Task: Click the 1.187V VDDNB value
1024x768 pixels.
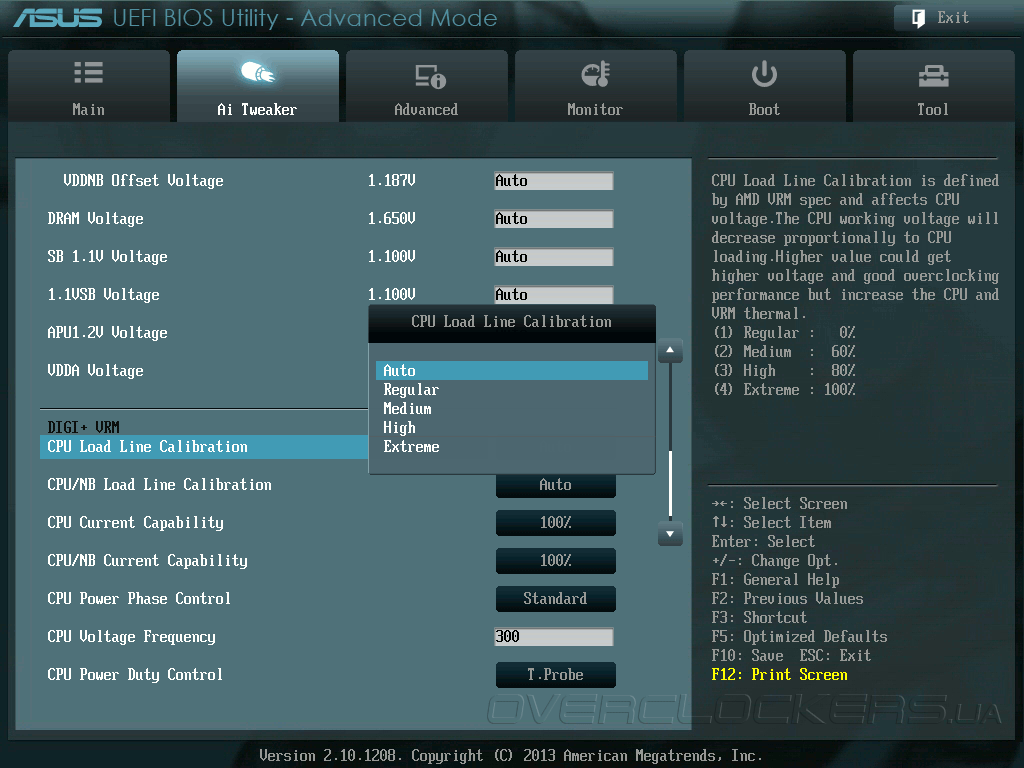Action: [391, 181]
